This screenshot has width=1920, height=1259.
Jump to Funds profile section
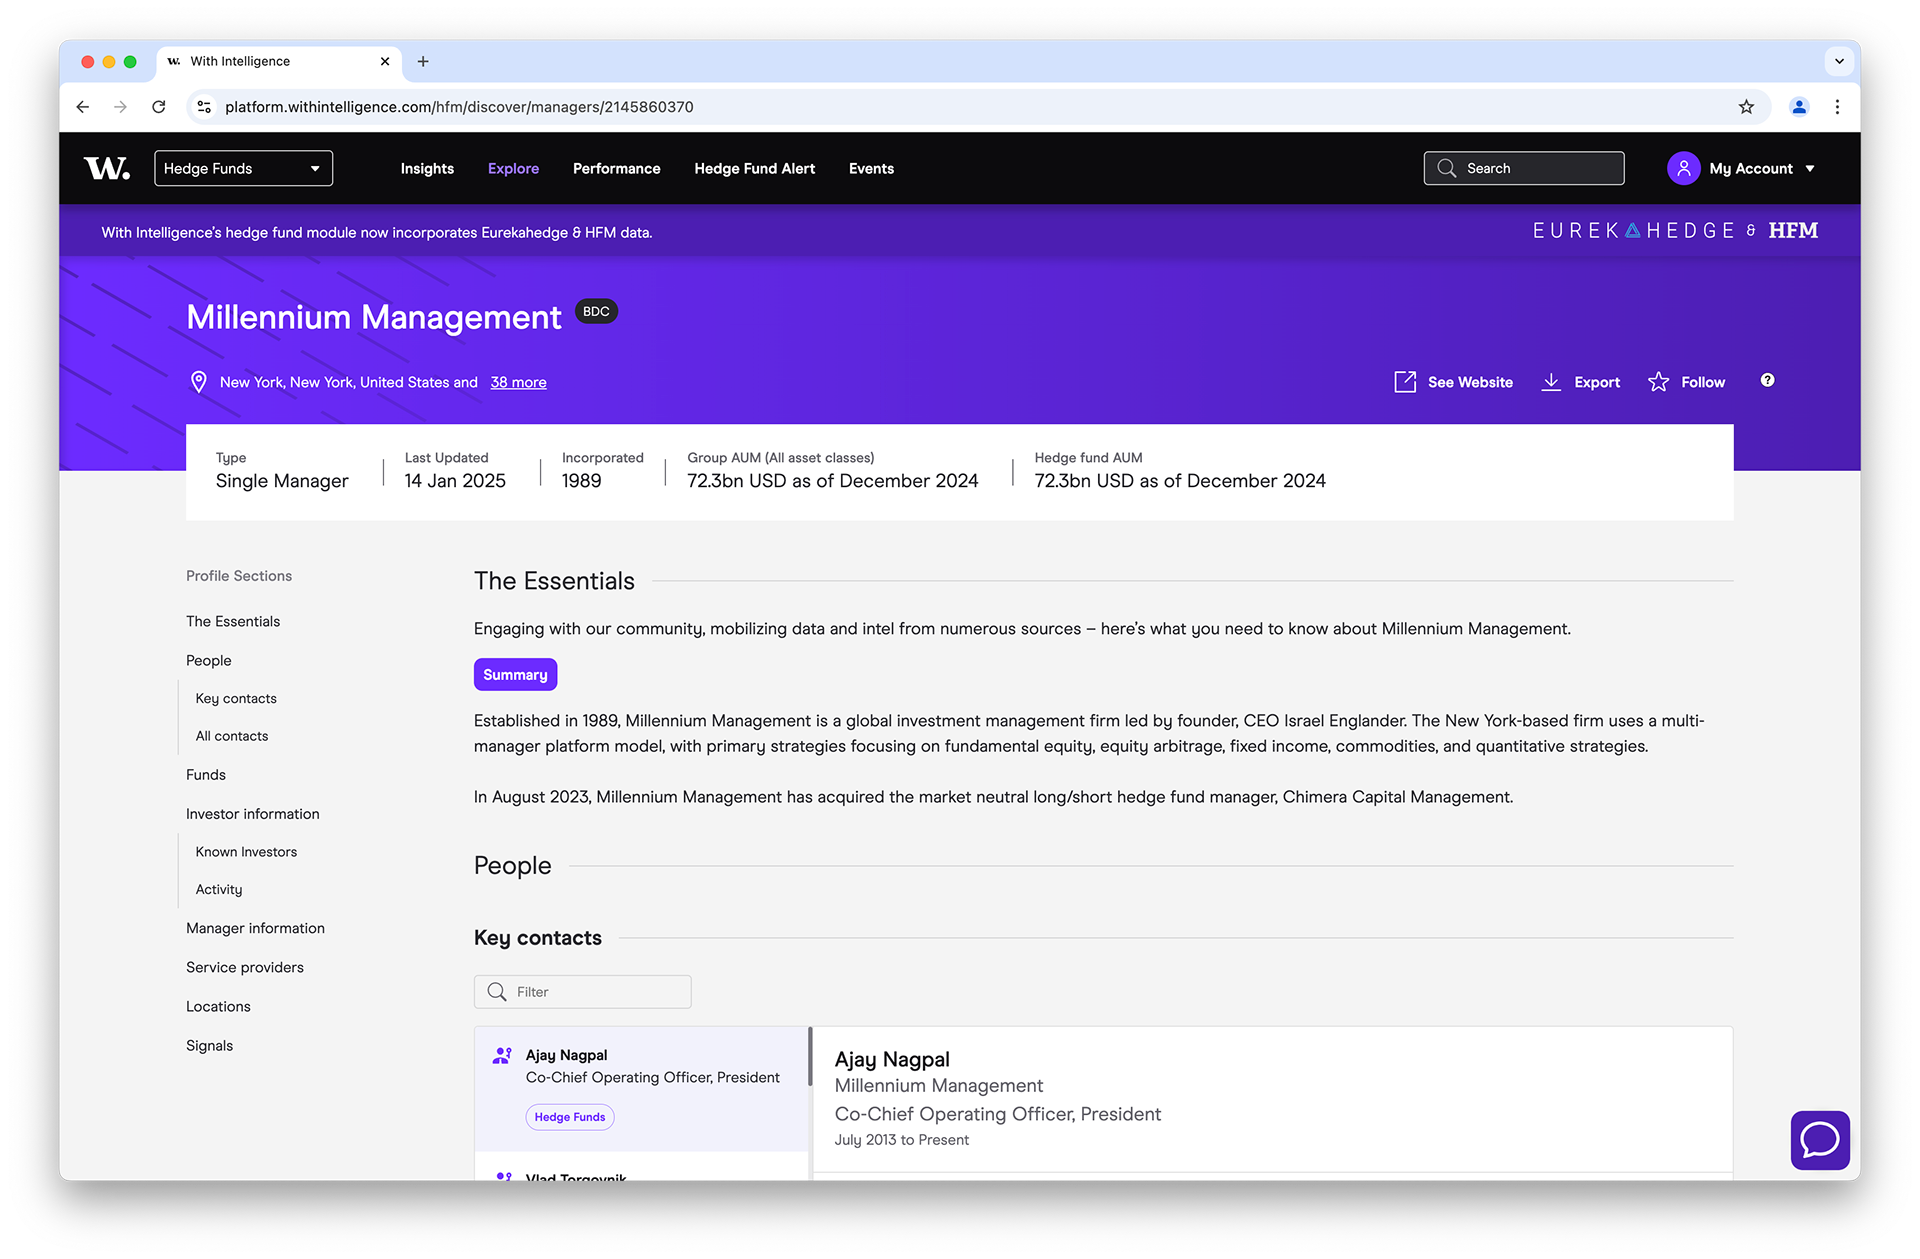206,775
